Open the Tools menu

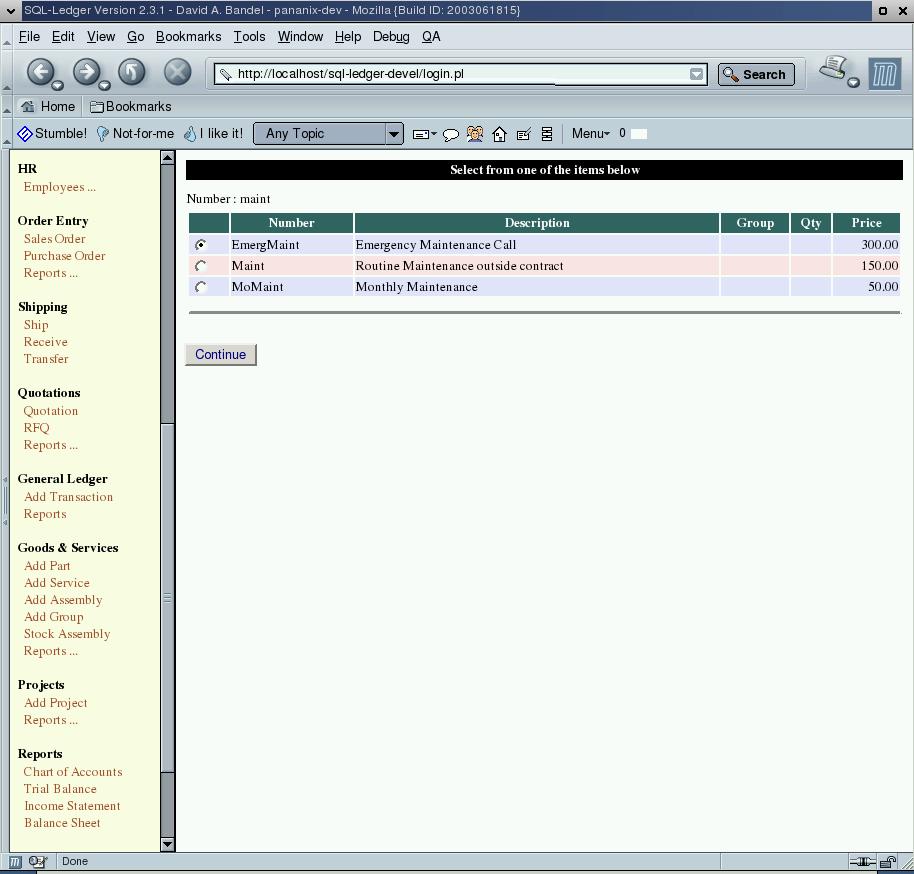pos(249,36)
